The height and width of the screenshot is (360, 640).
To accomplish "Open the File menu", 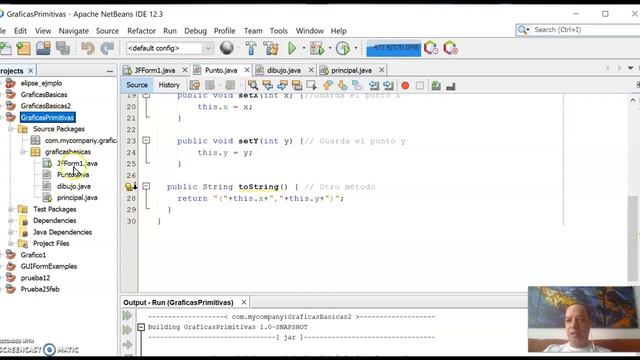I will pos(2,31).
